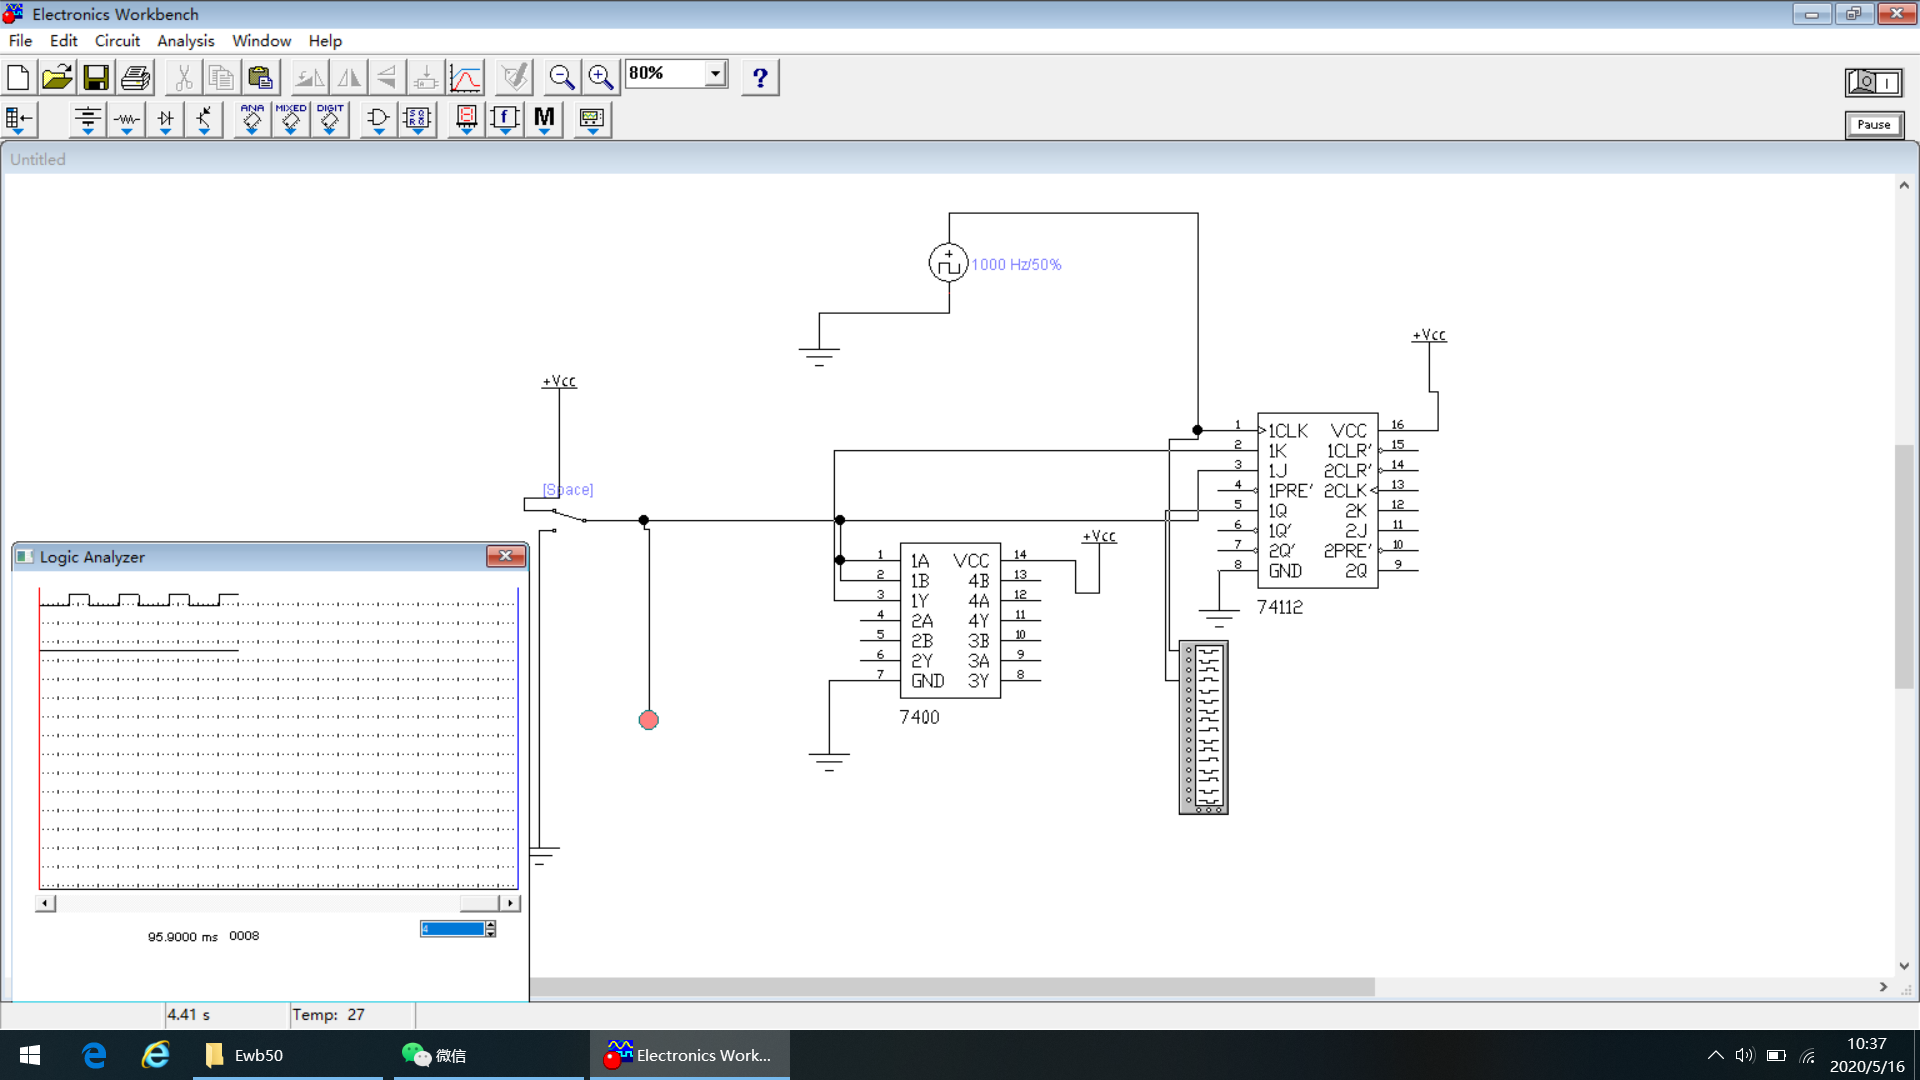Click the Help question mark button
The height and width of the screenshot is (1080, 1920).
(x=760, y=77)
